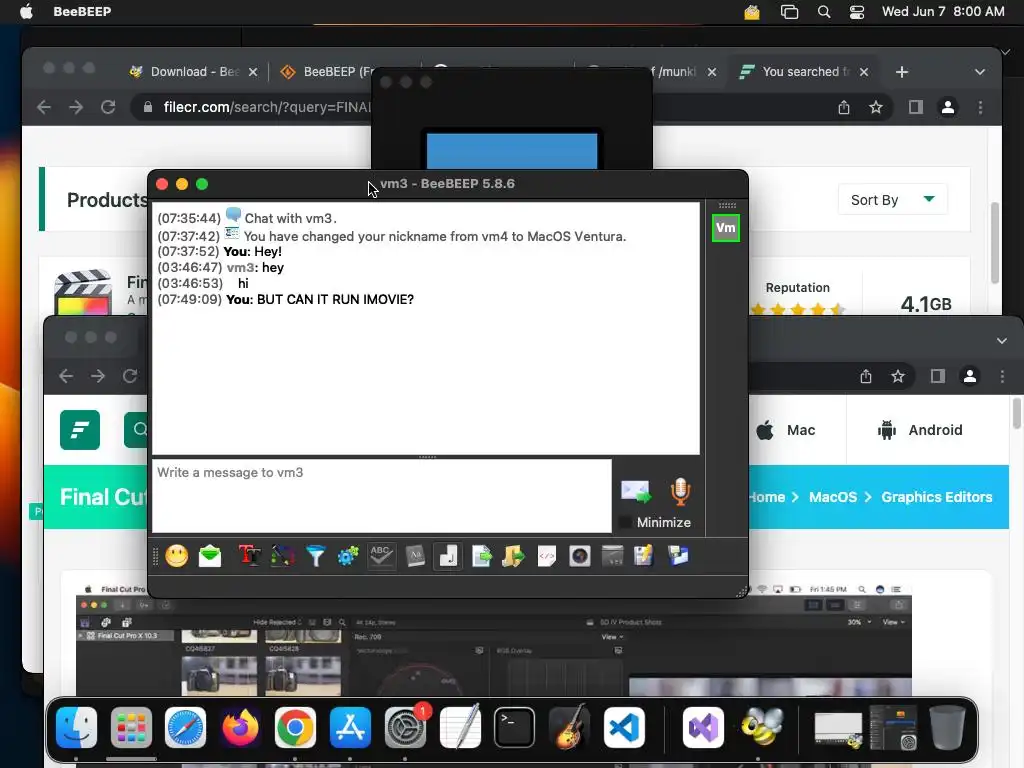Click the dark window icon in BeeBEEP toolbar
The height and width of the screenshot is (768, 1024).
613,556
